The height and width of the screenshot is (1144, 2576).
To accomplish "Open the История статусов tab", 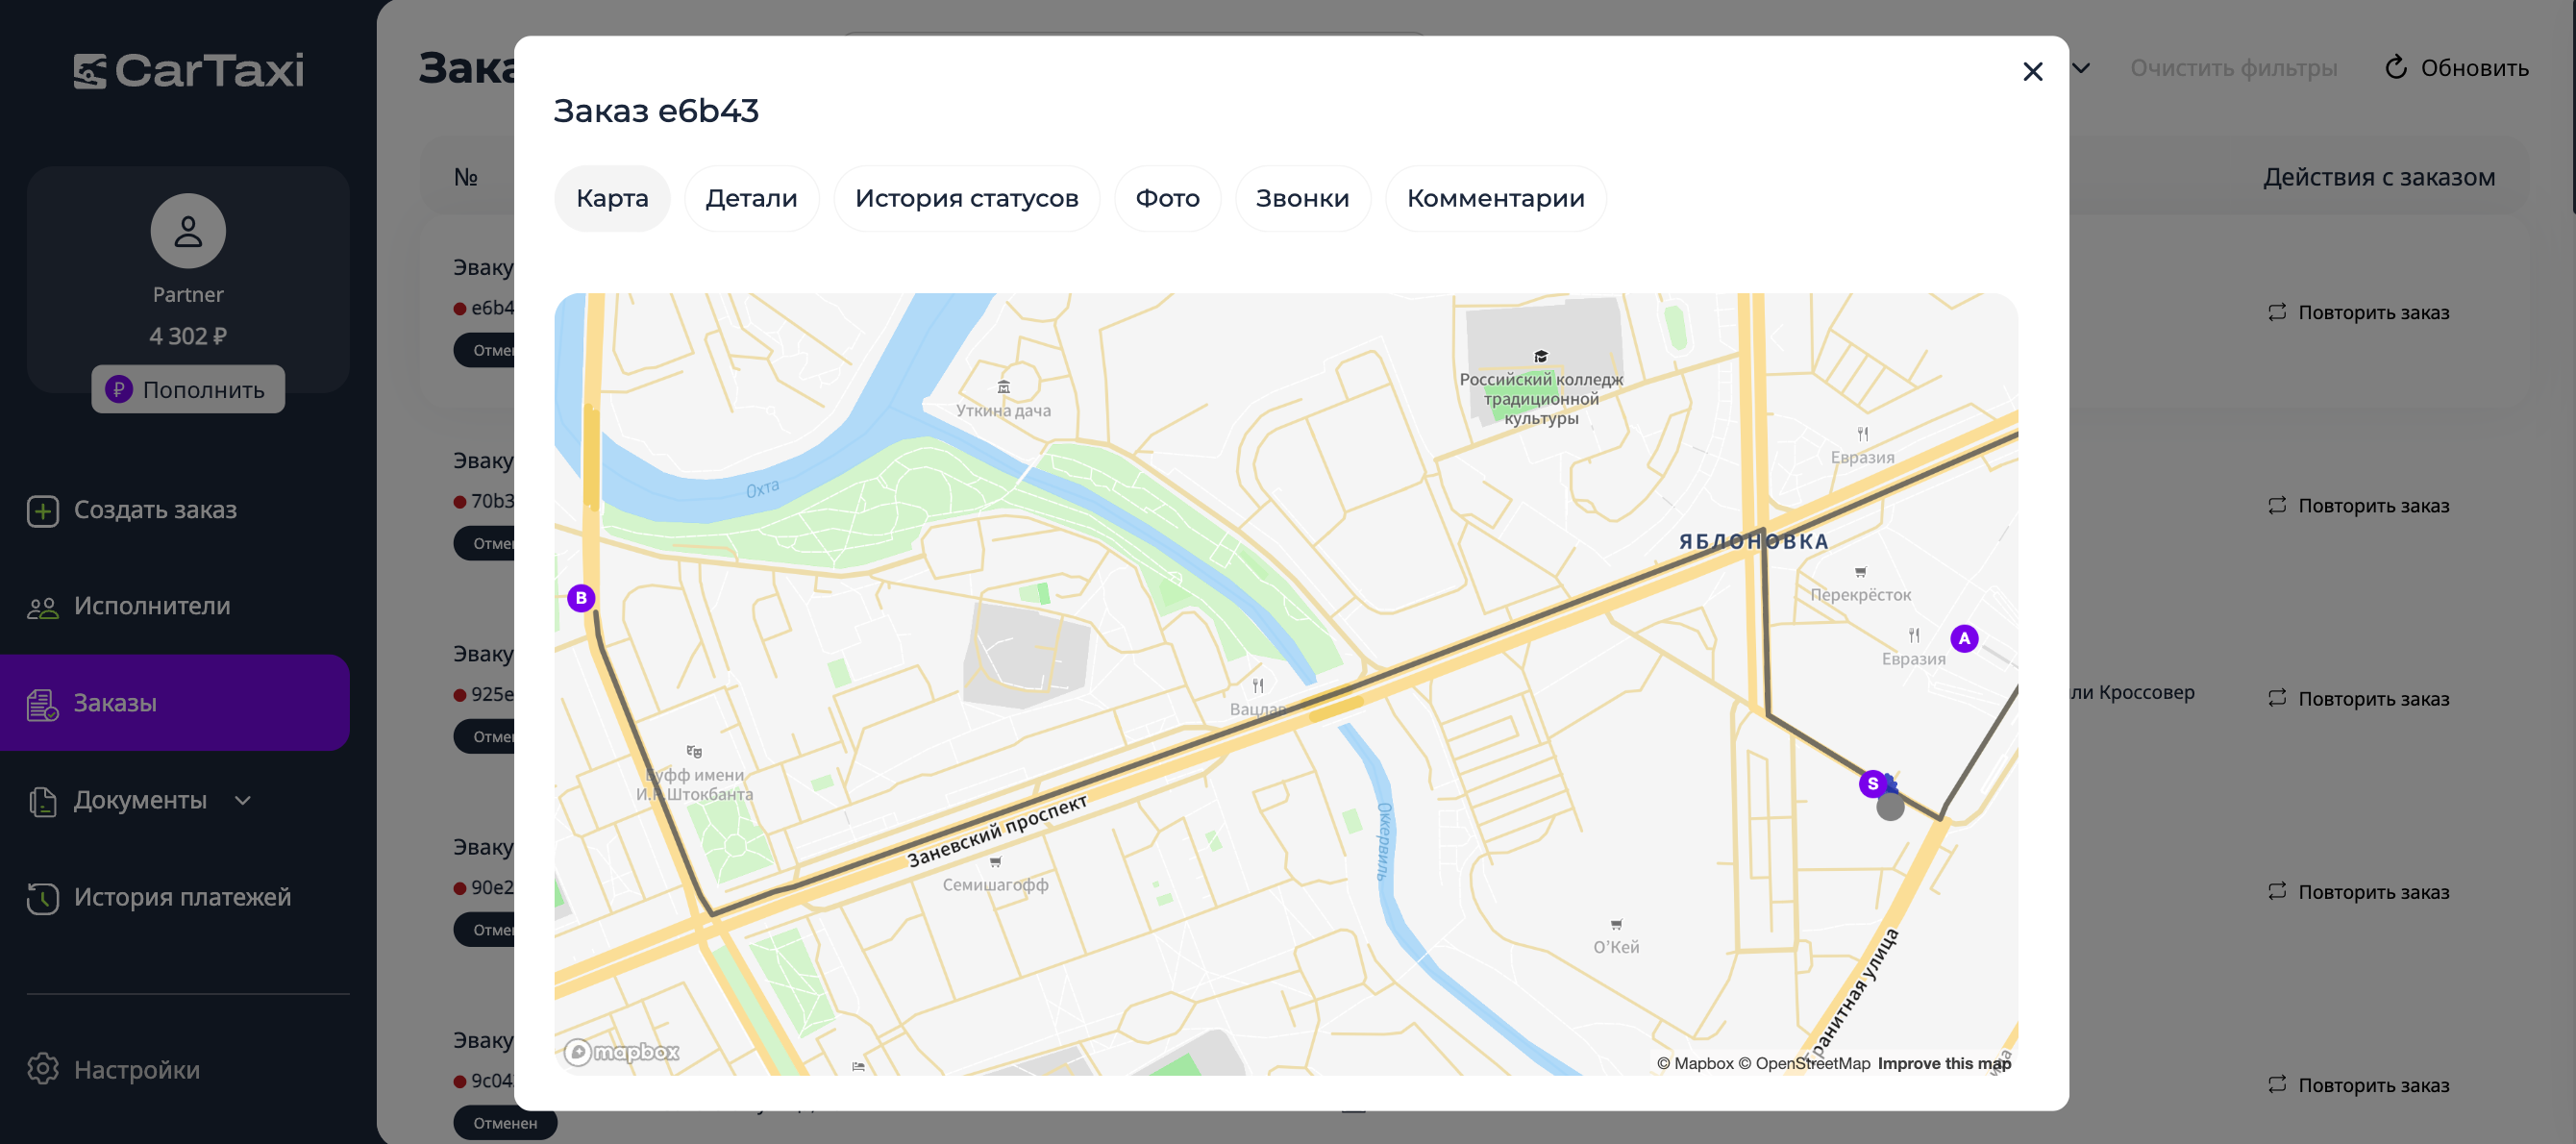I will pyautogui.click(x=966, y=198).
